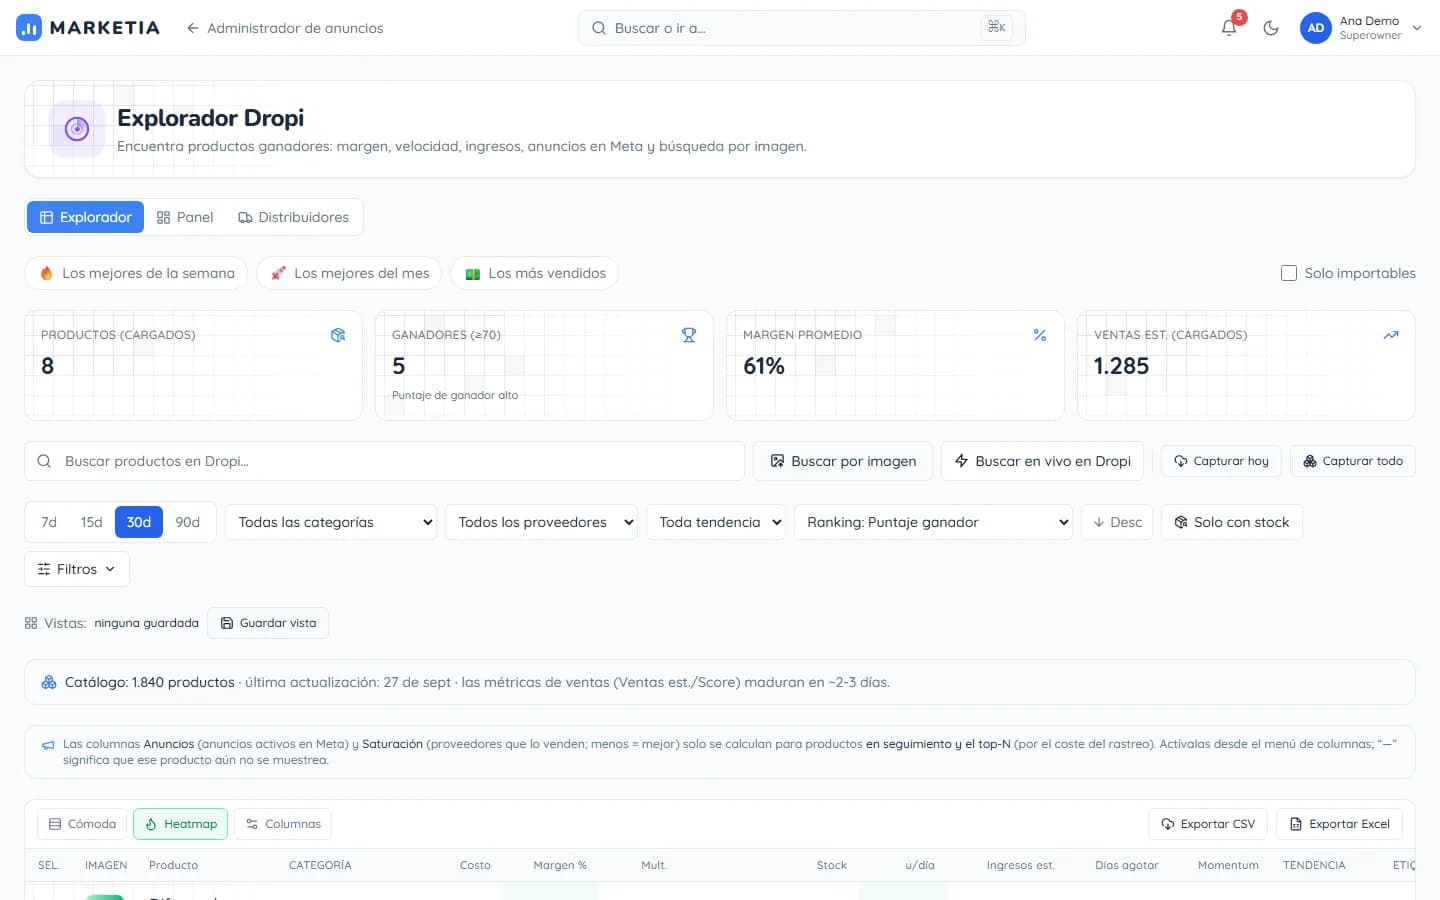Expand the Ana Demo account menu chevron
The height and width of the screenshot is (900, 1440).
(x=1417, y=28)
